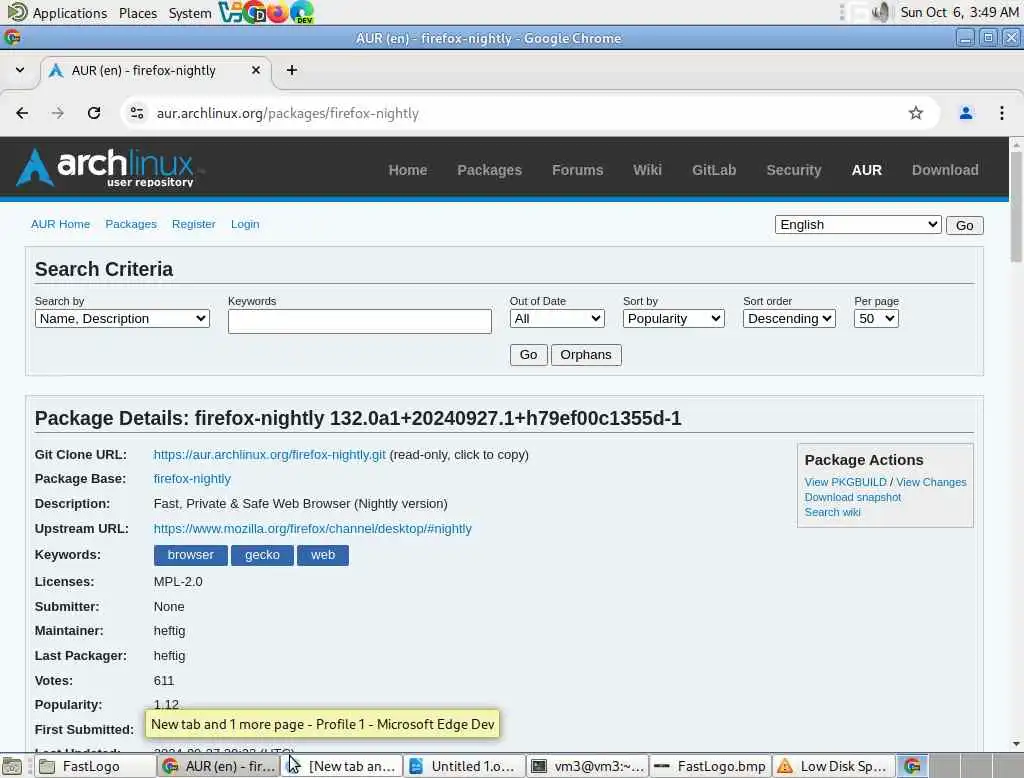
Task: Open the mozilla.org upstream URL
Action: point(312,528)
